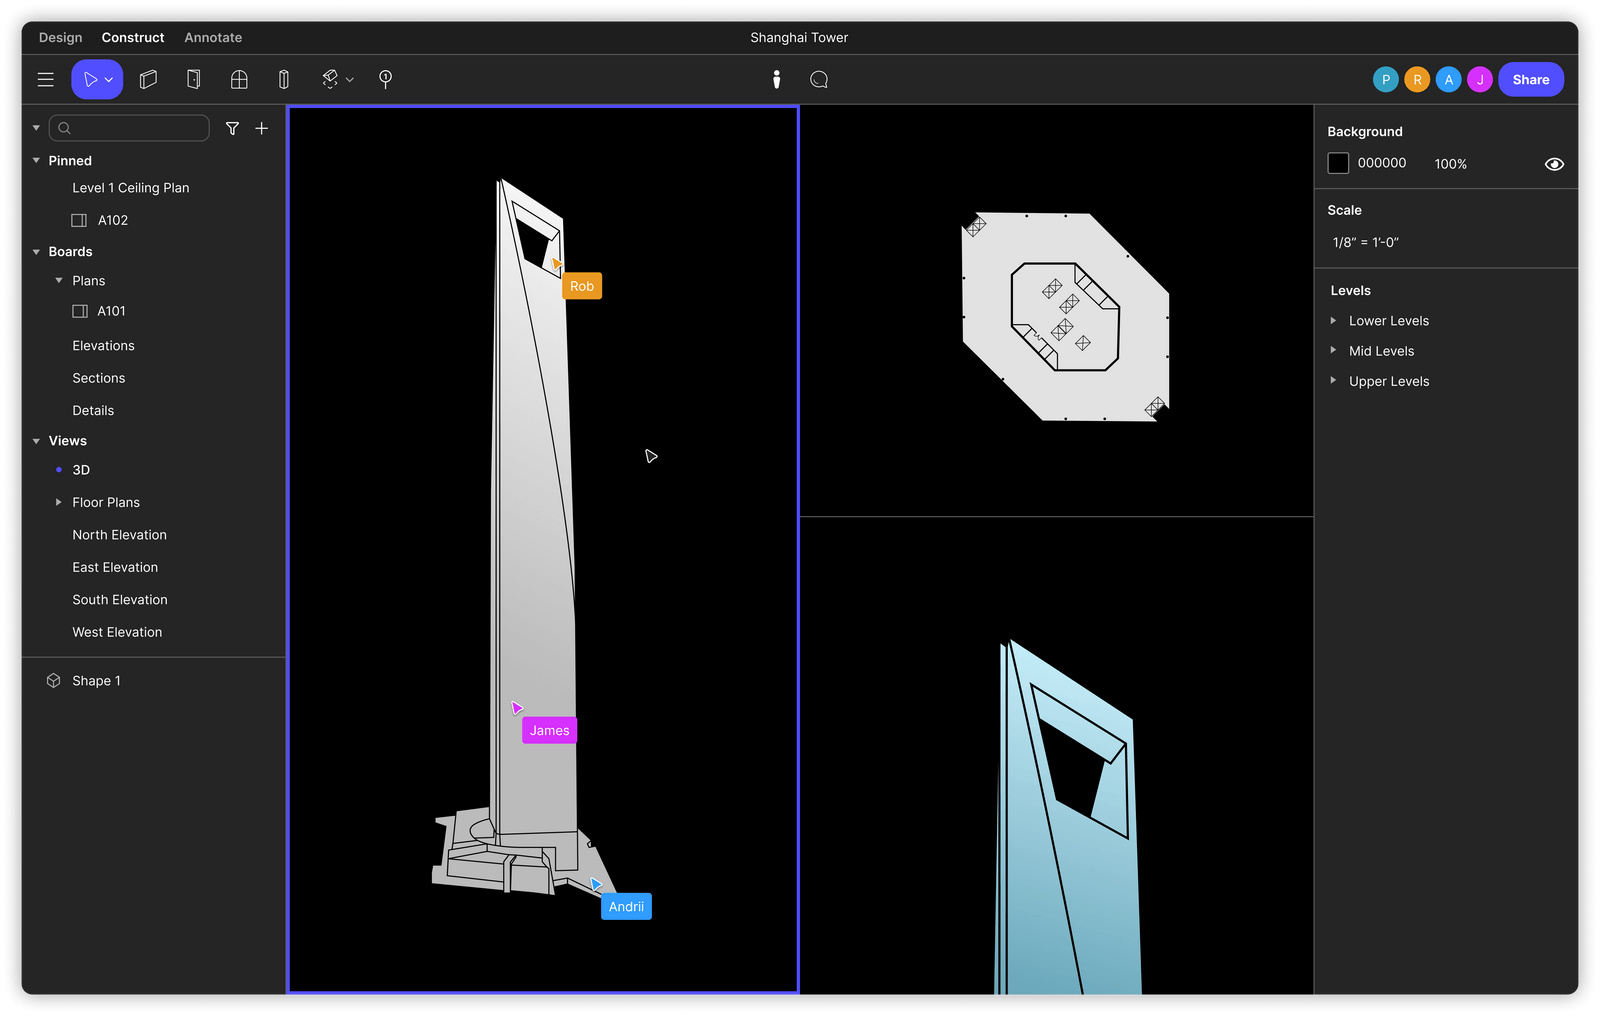
Task: Open the comments chat bubble
Action: point(819,80)
